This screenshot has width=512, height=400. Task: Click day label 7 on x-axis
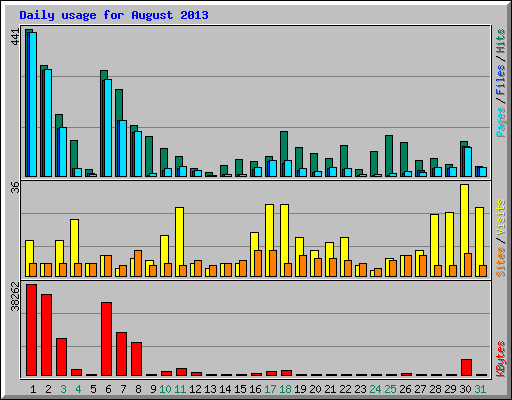pos(123,389)
